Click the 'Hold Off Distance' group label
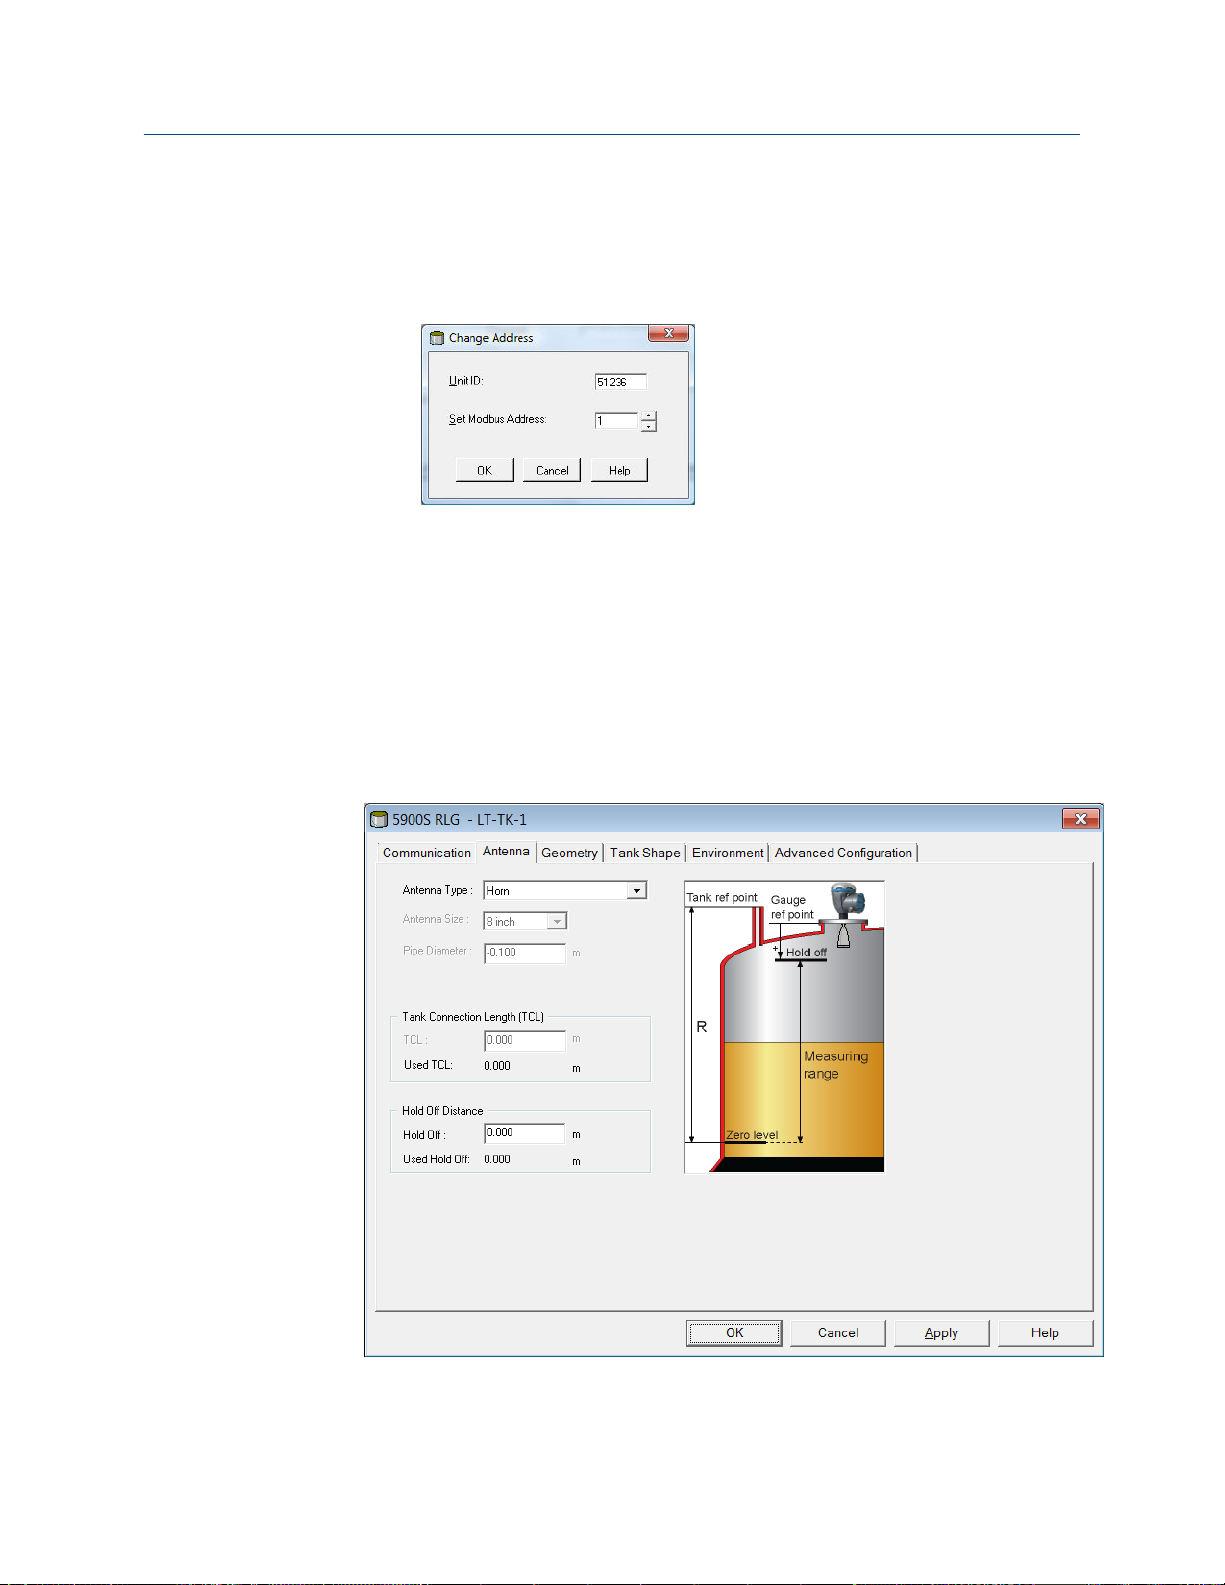1225x1585 pixels. 442,1111
